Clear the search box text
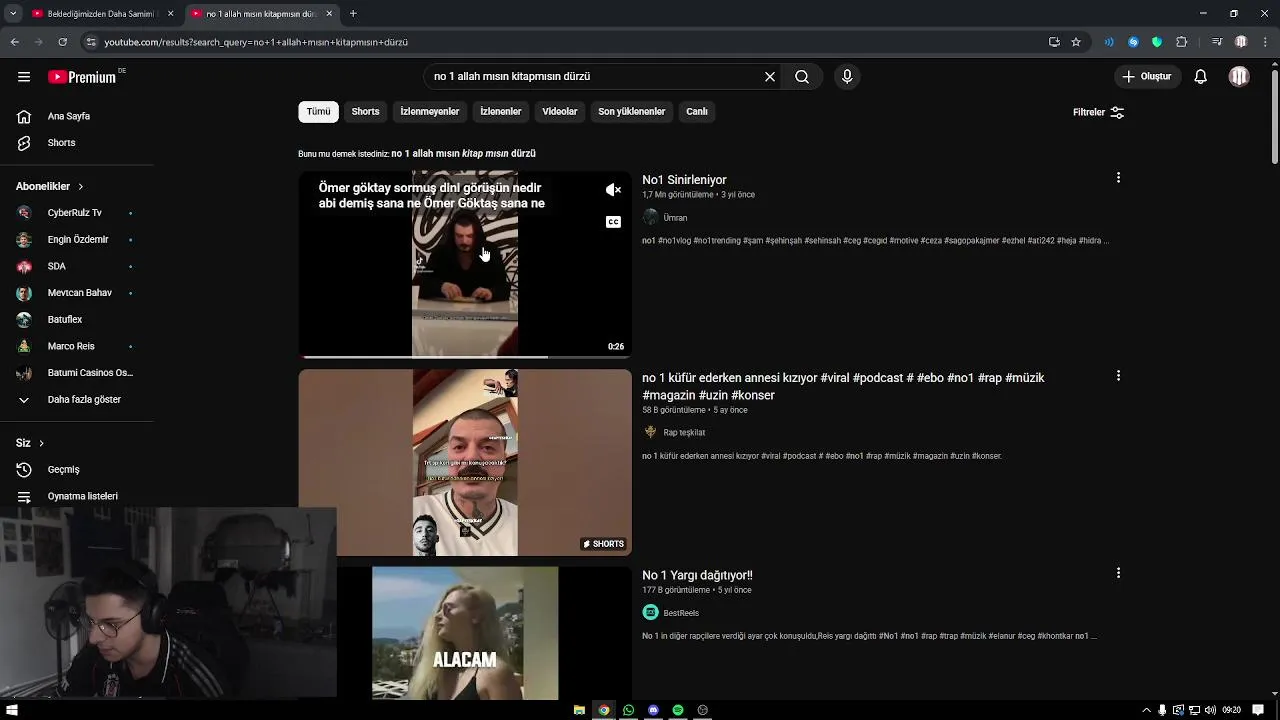The height and width of the screenshot is (720, 1280). click(770, 77)
